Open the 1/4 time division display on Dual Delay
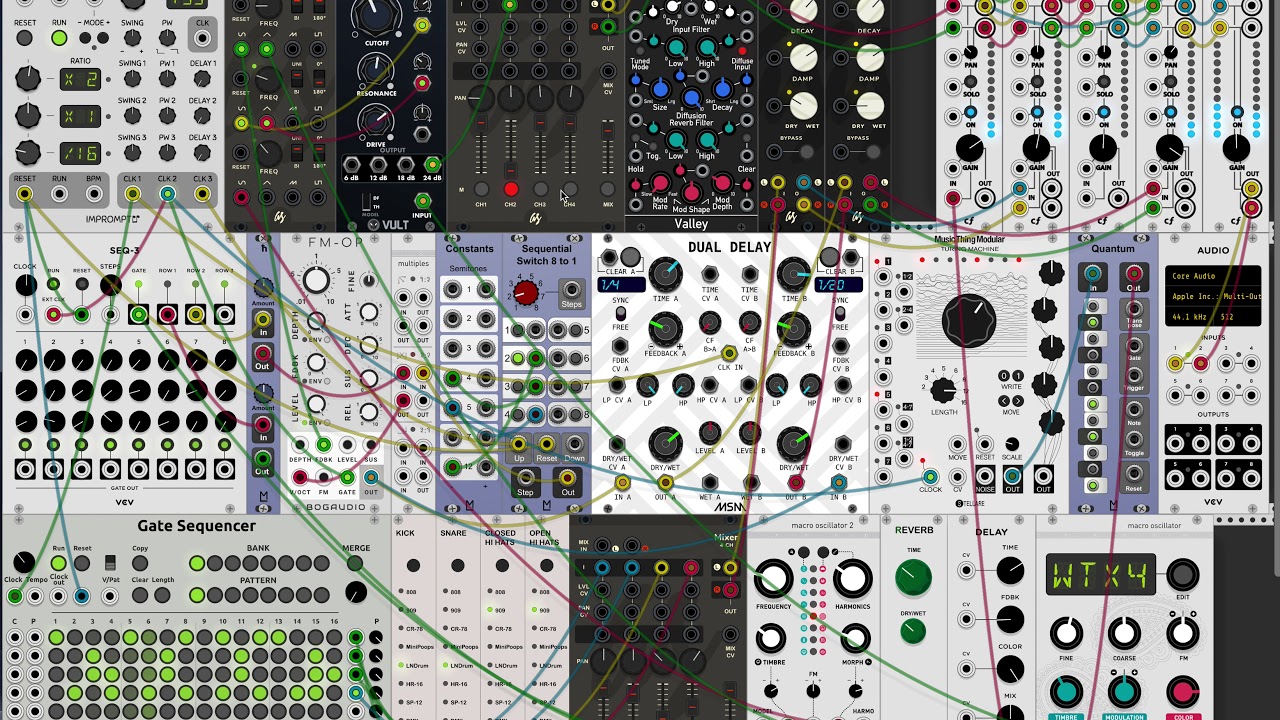This screenshot has height=720, width=1280. [x=621, y=285]
